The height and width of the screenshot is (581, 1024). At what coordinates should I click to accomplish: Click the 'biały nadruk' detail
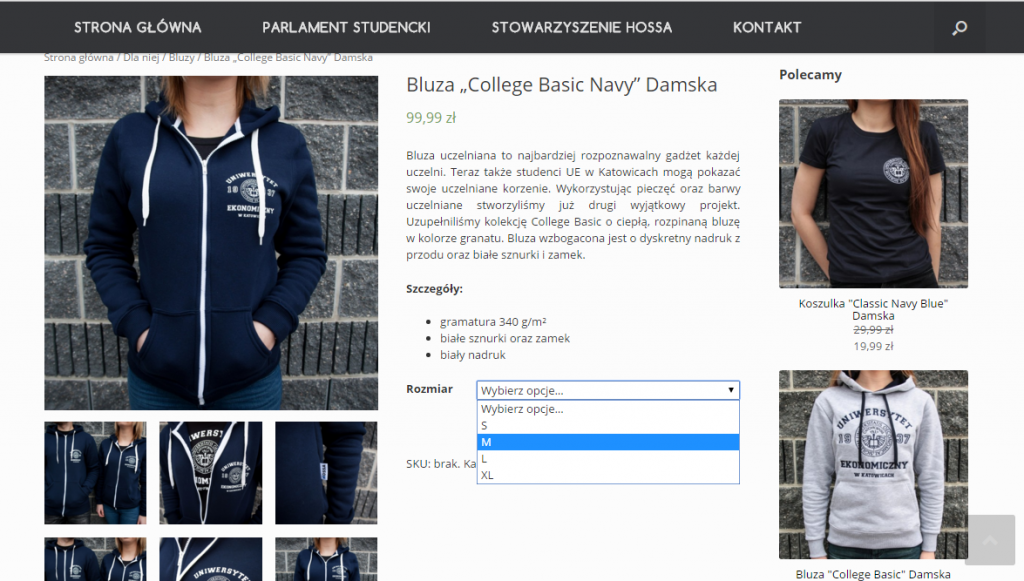pyautogui.click(x=473, y=355)
